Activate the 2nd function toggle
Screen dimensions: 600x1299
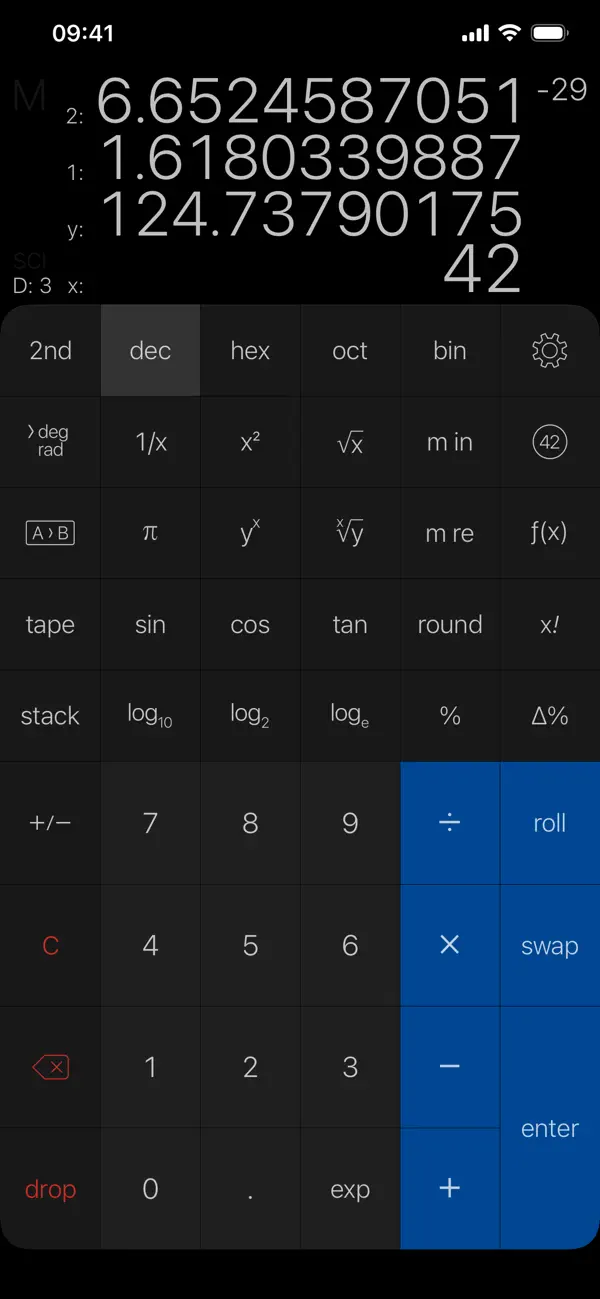click(x=50, y=350)
